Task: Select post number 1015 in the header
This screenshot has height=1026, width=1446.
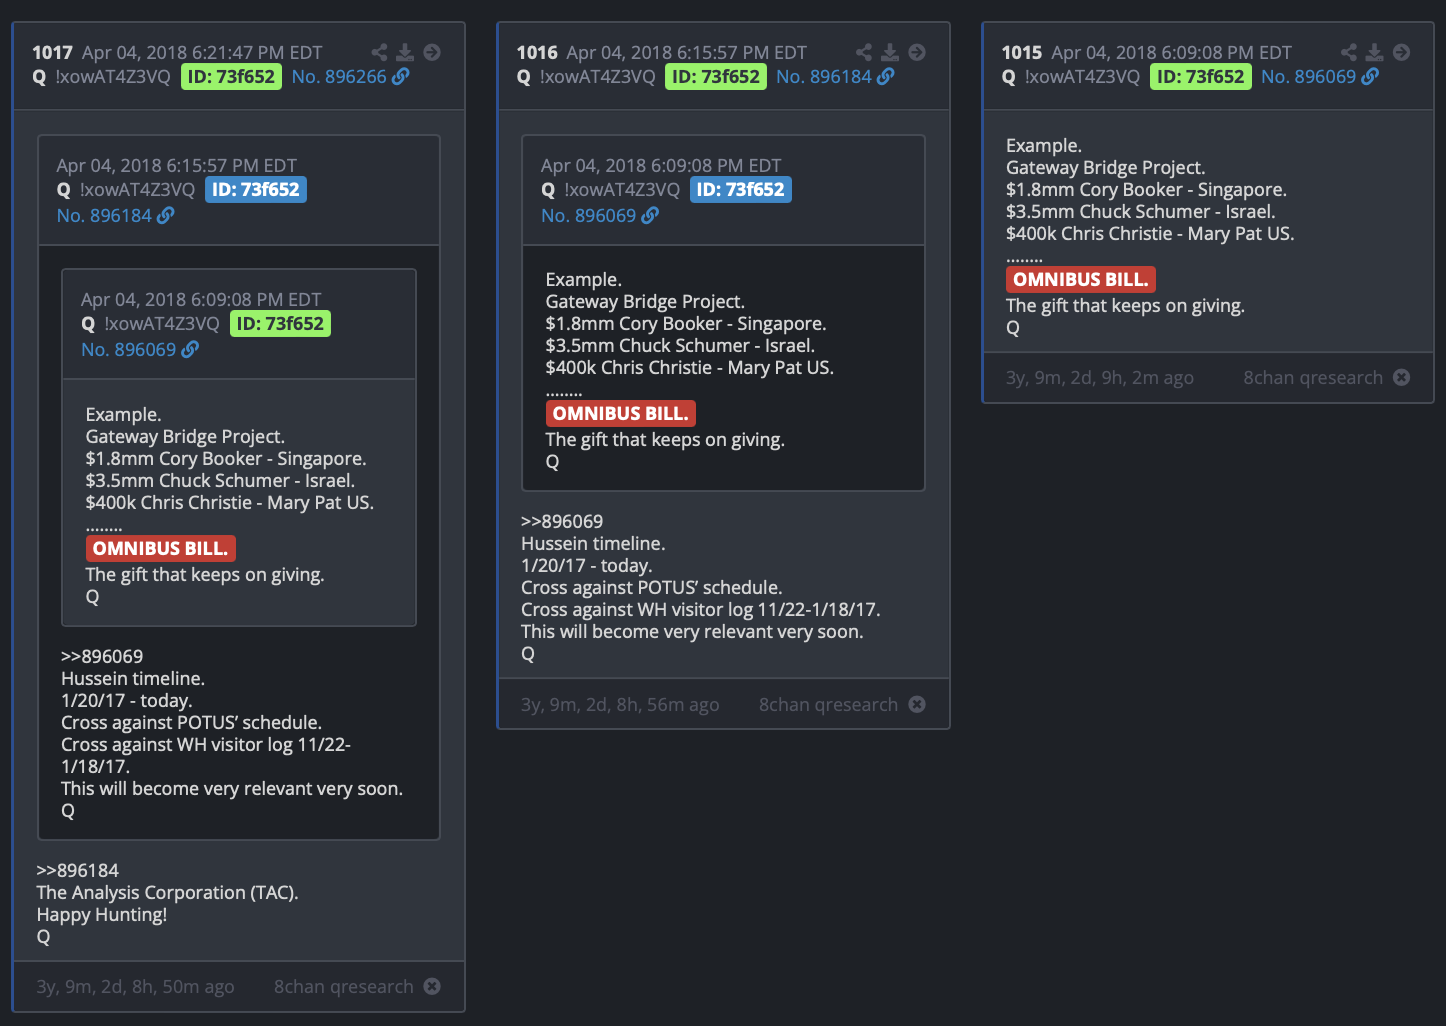Action: coord(1022,52)
